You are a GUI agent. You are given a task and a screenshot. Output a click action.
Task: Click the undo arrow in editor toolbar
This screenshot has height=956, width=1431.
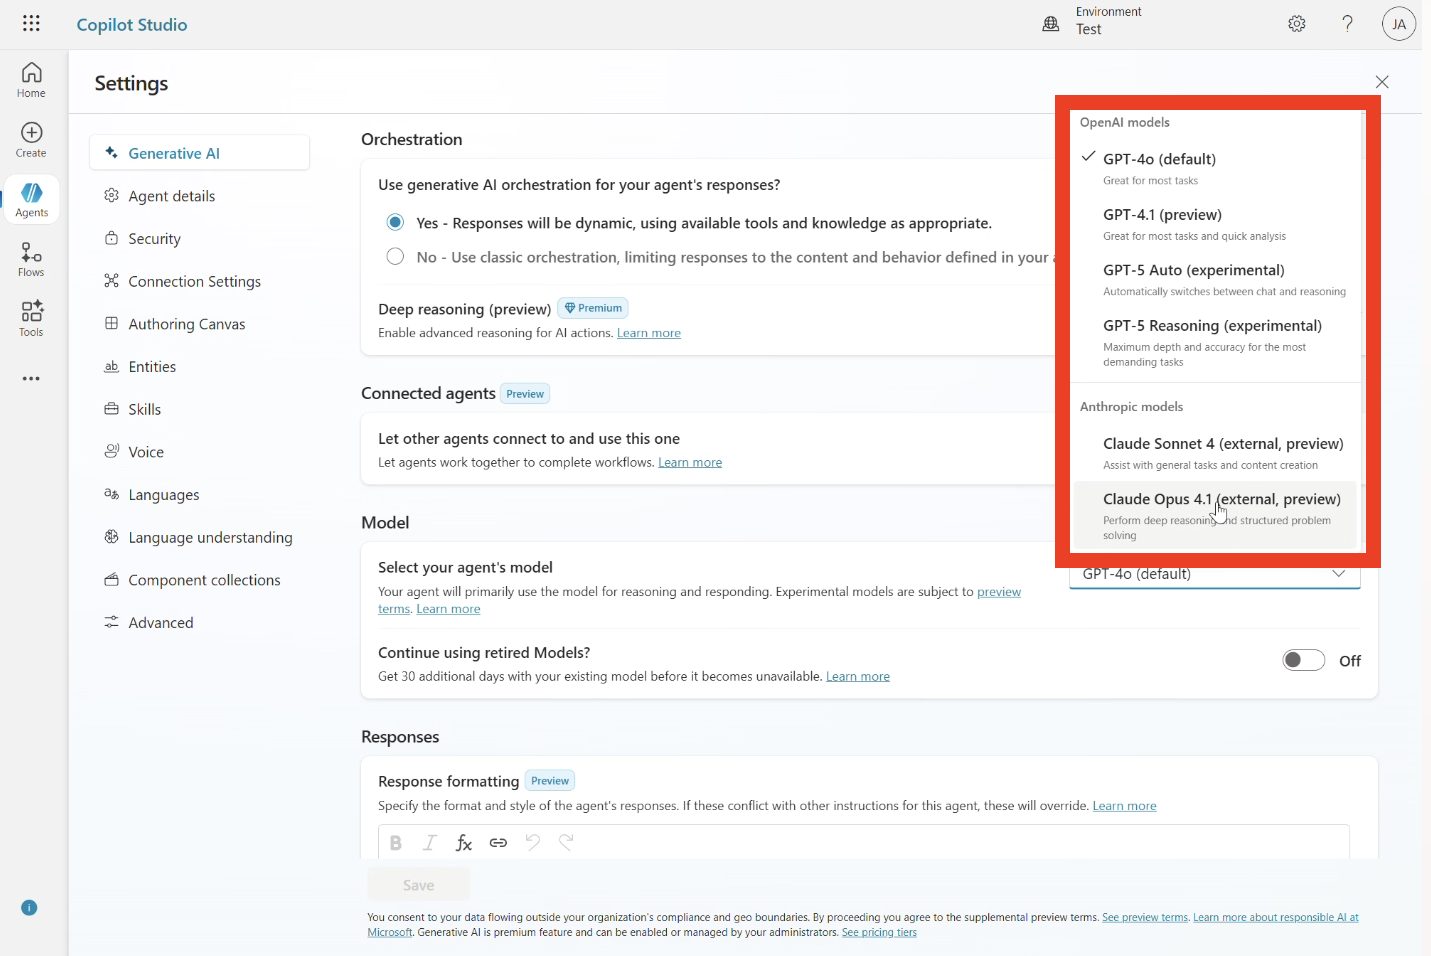click(532, 843)
